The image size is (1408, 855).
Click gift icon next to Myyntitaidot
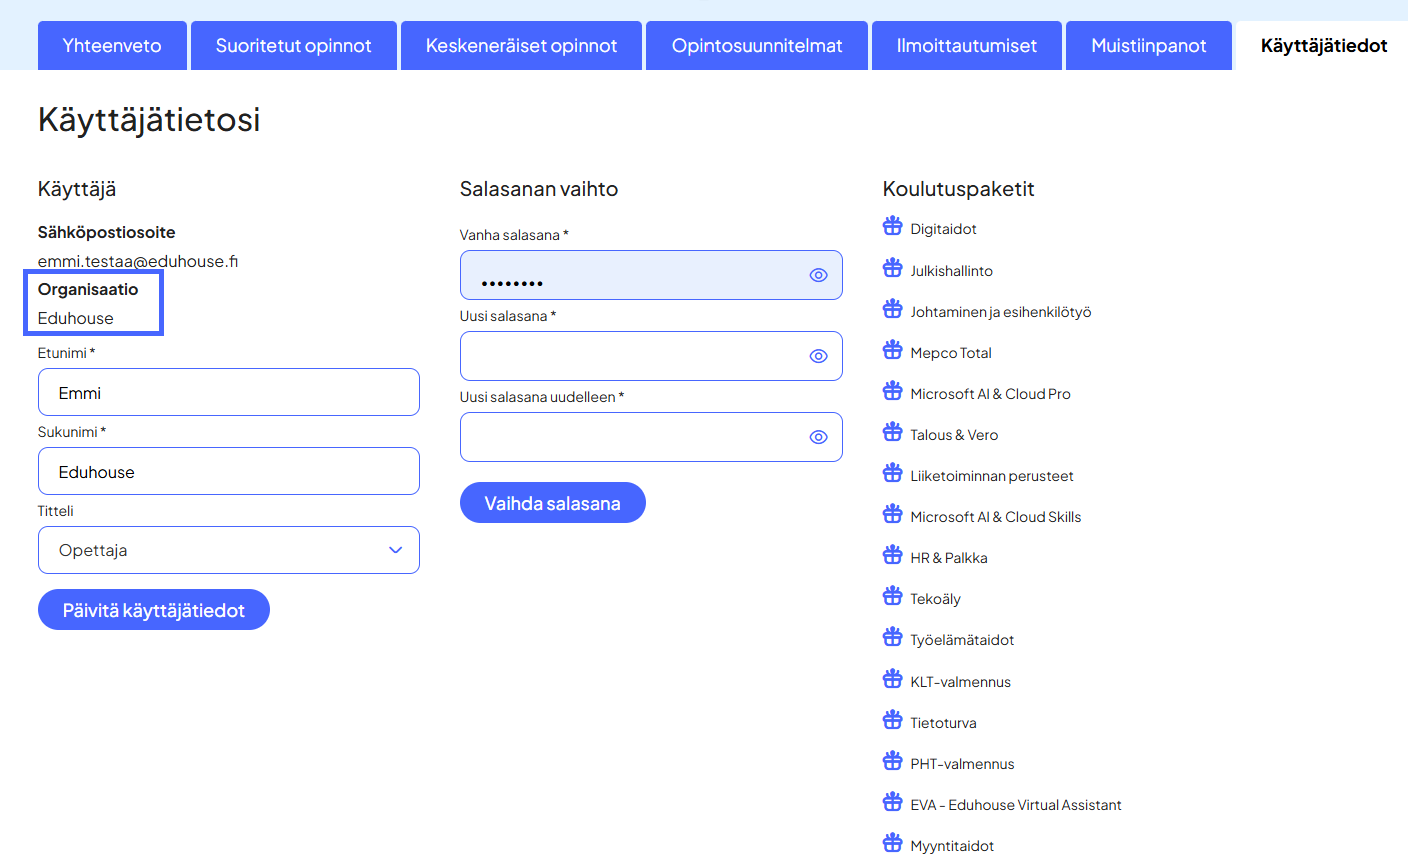click(x=892, y=843)
